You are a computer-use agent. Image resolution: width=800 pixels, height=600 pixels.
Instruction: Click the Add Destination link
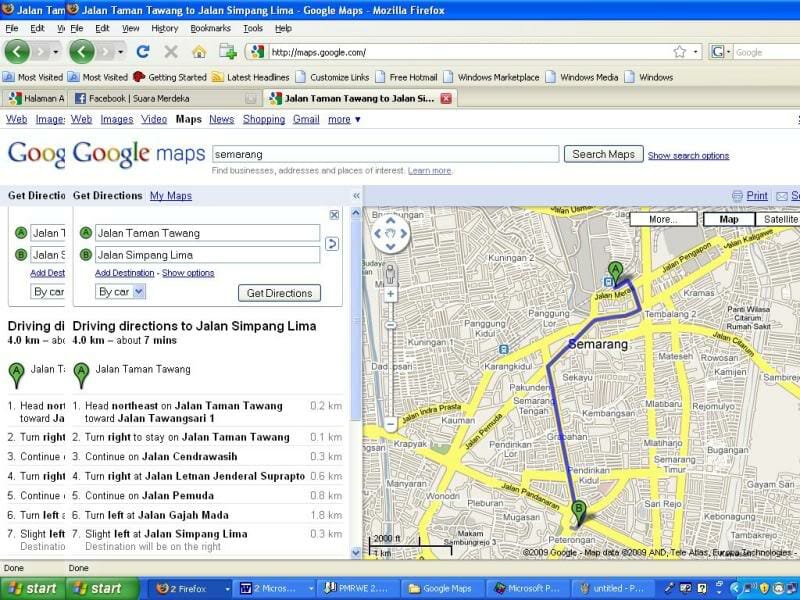coord(124,273)
